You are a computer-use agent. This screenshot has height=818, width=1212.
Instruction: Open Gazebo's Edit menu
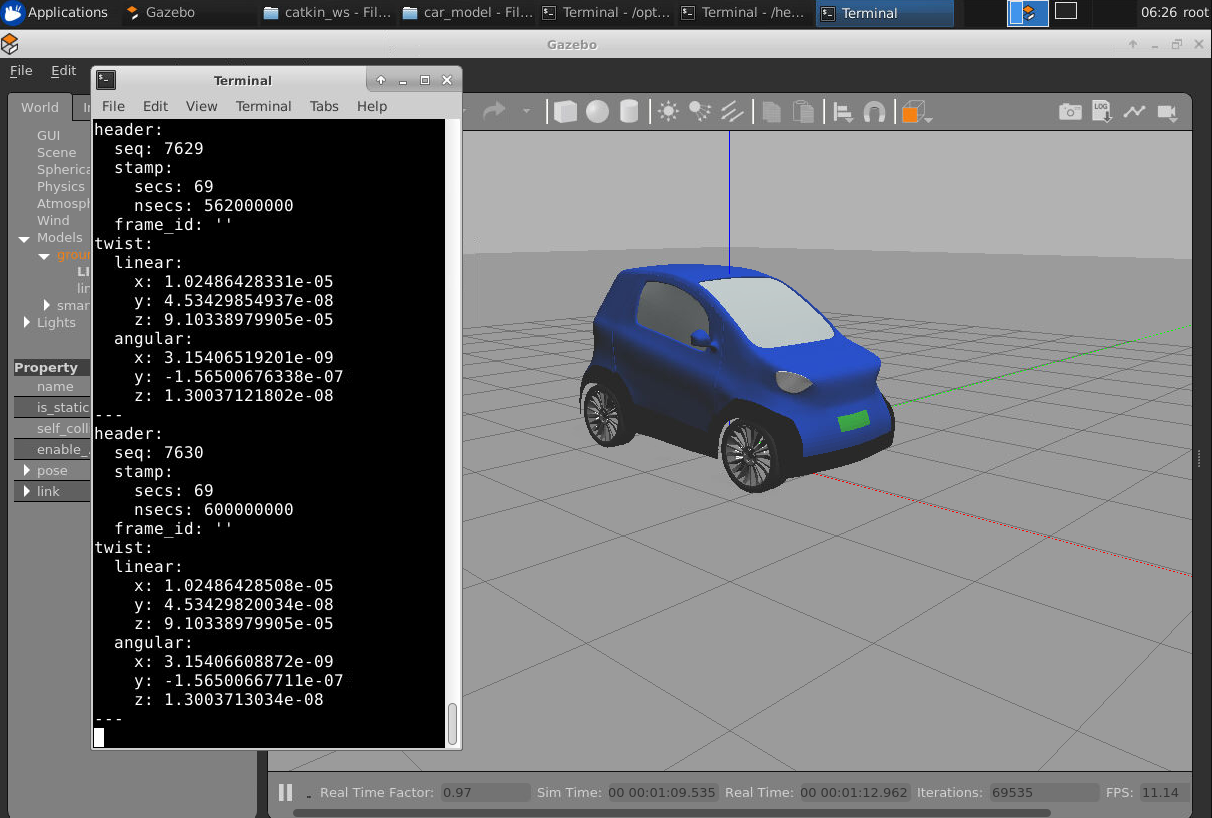[x=64, y=70]
